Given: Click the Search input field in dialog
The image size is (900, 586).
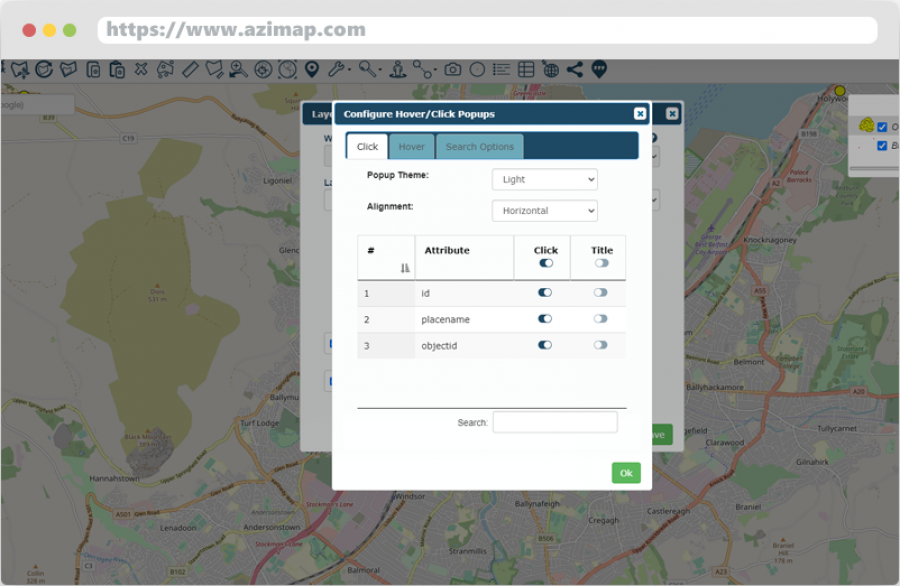Looking at the screenshot, I should 555,422.
